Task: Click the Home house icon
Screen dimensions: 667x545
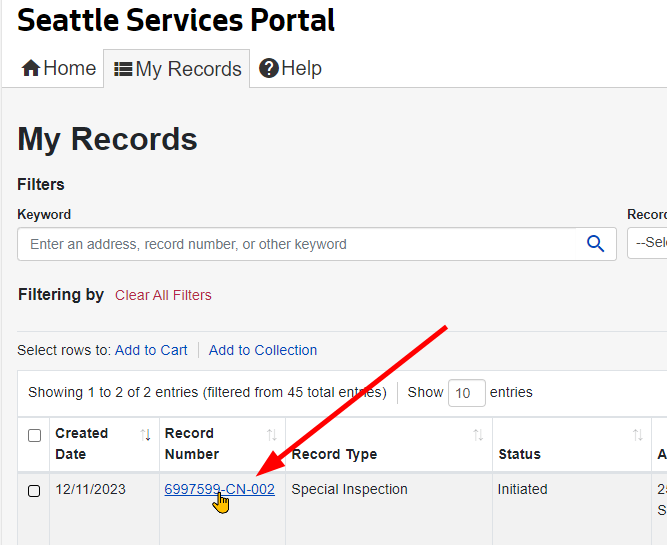Action: 31,68
